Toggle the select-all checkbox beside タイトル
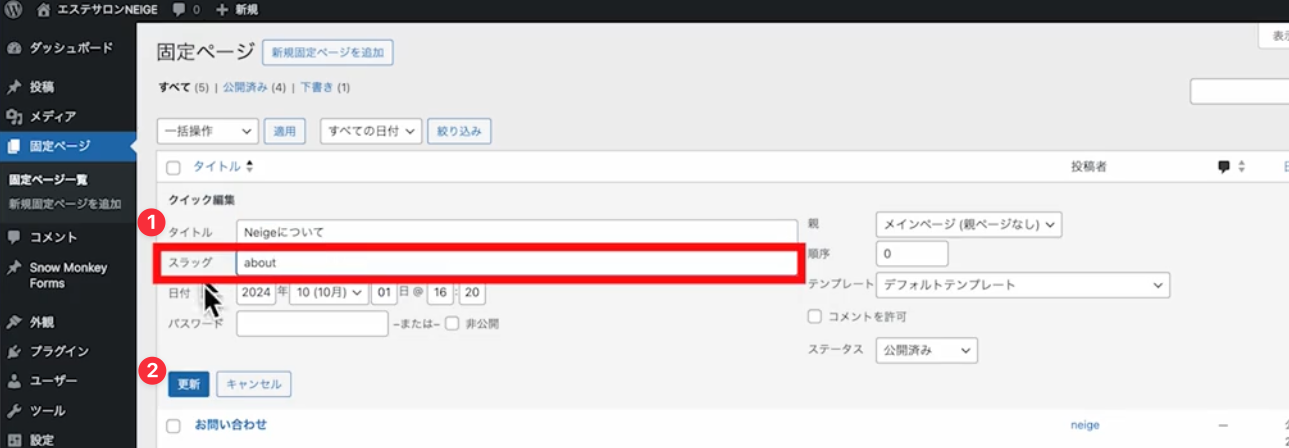Viewport: 1289px width, 448px height. (173, 168)
